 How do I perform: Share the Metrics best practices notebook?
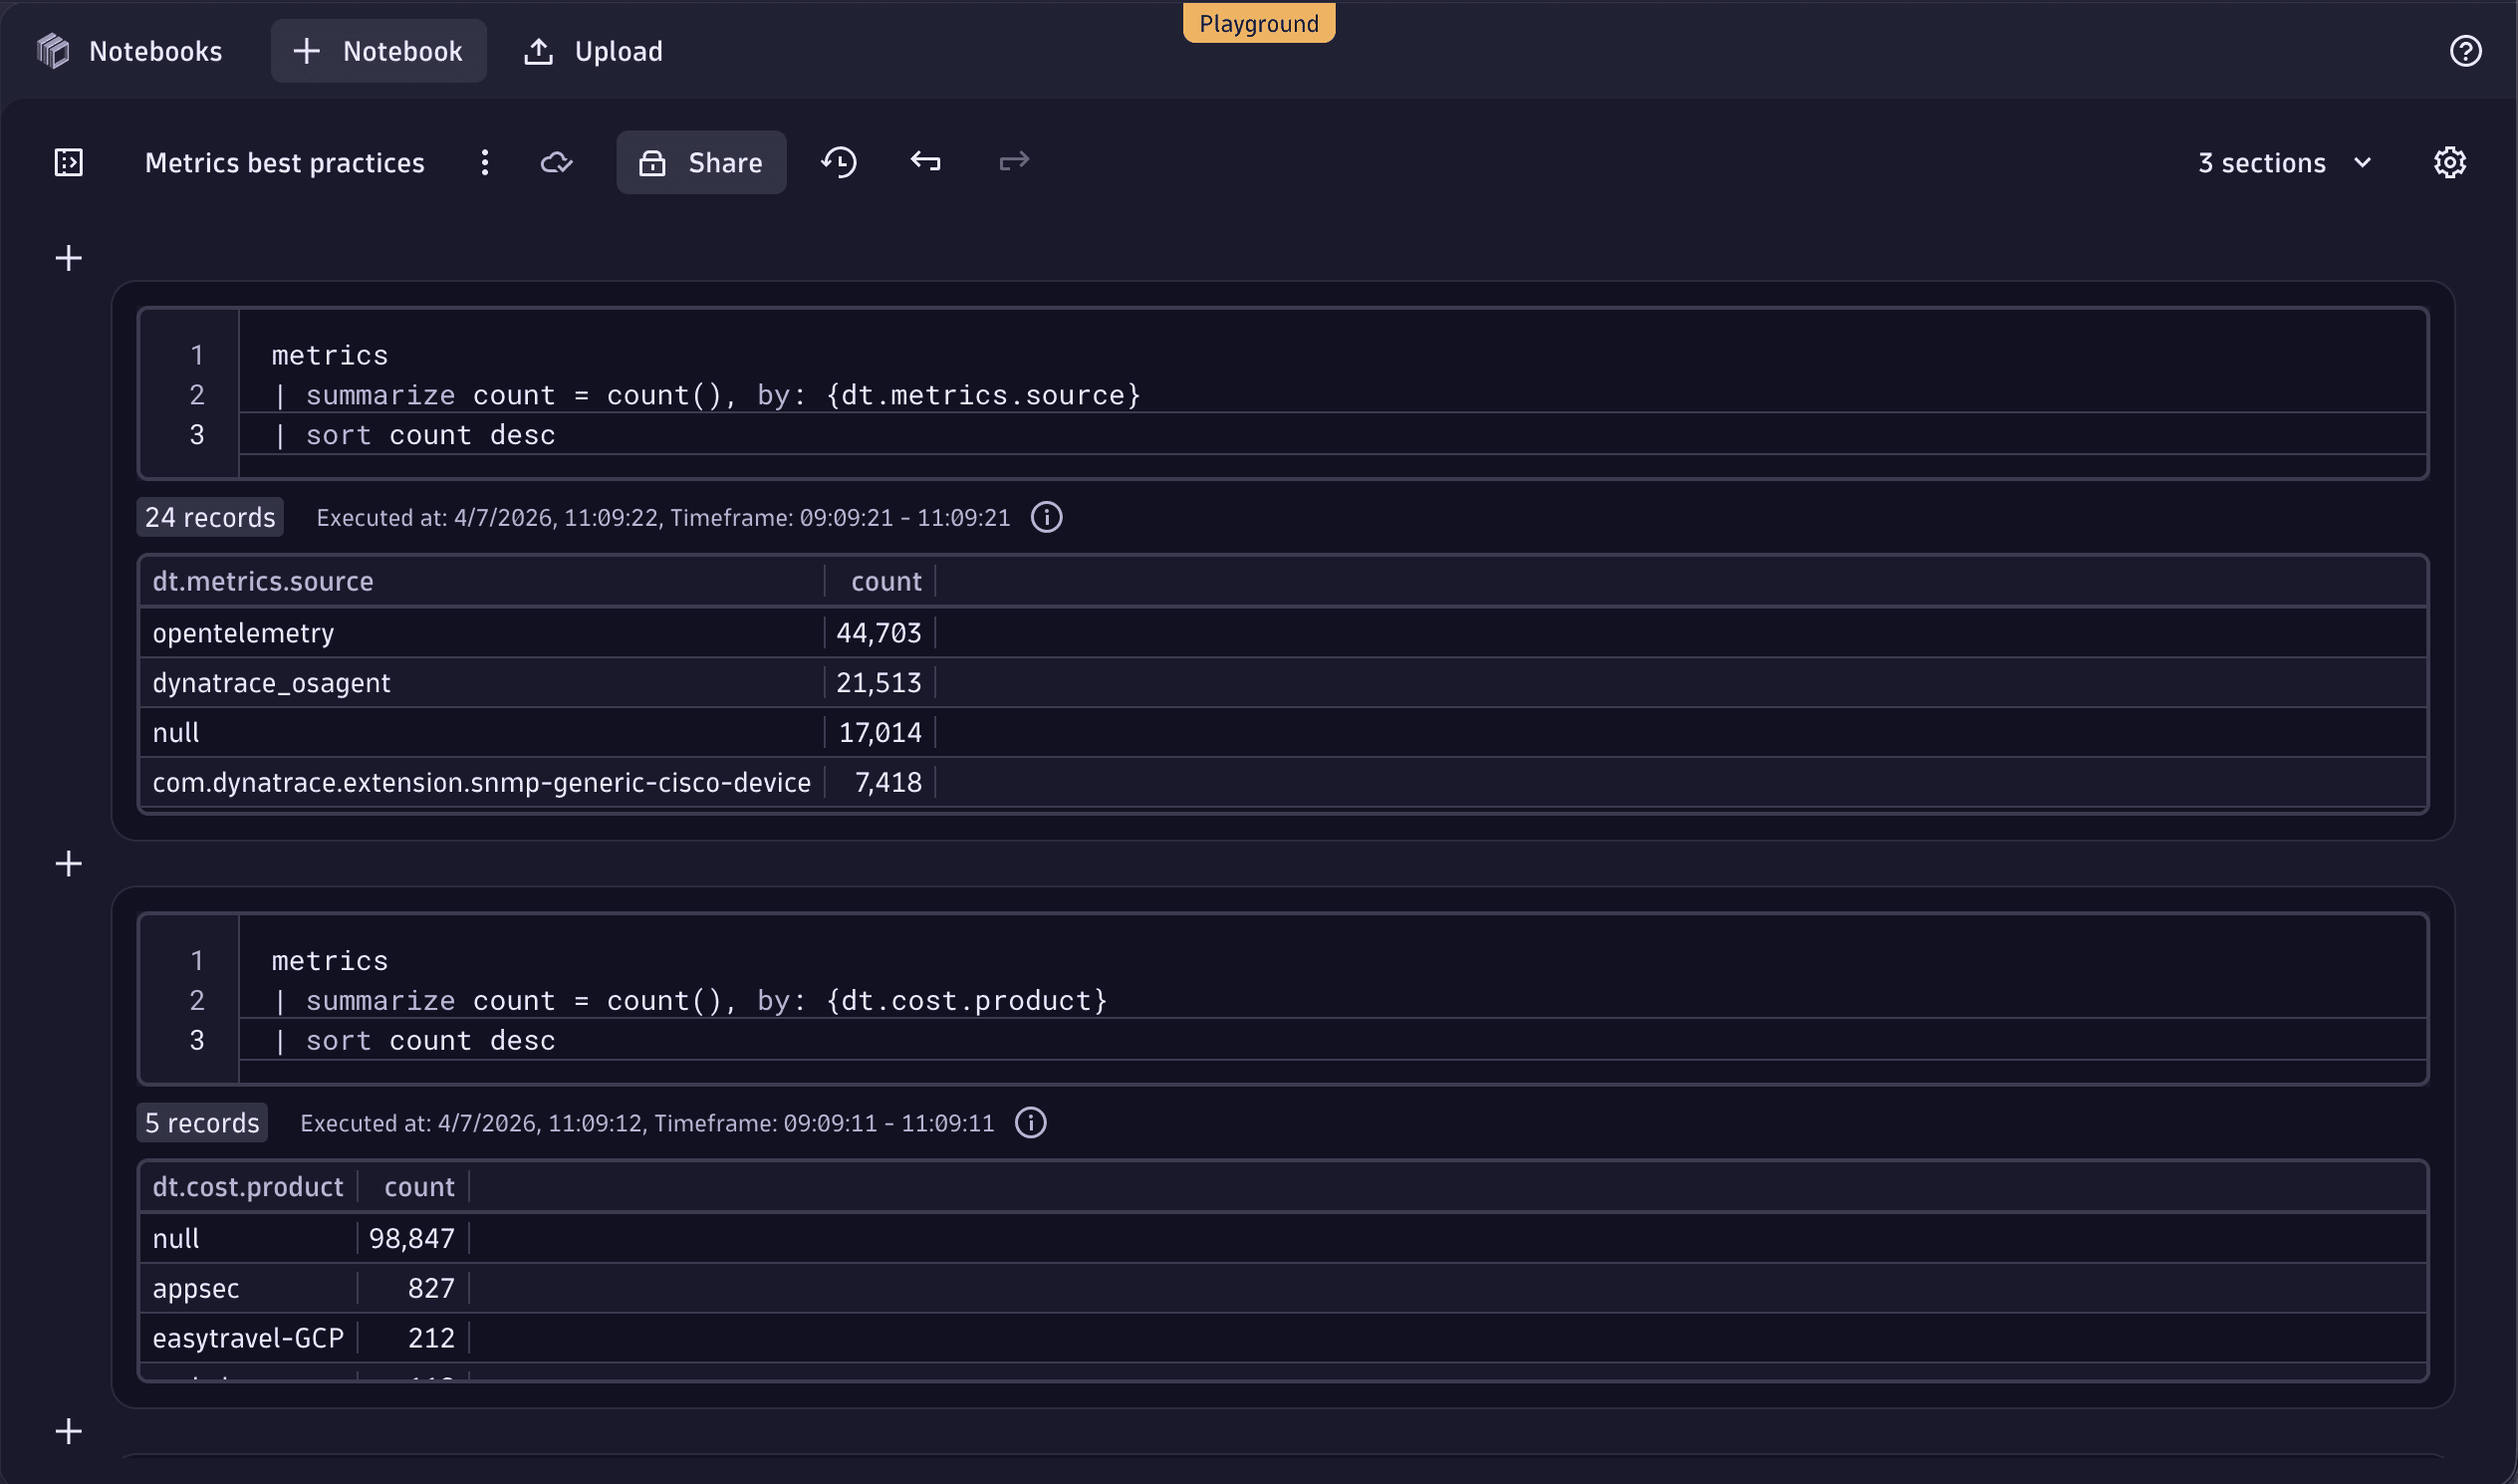click(701, 162)
